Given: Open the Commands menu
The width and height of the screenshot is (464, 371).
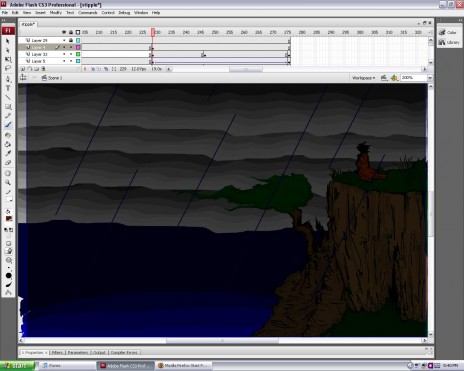Looking at the screenshot, I should pos(88,13).
